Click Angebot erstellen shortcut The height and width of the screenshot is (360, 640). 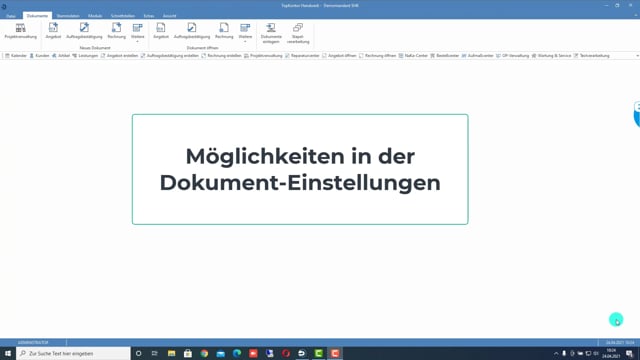point(119,56)
